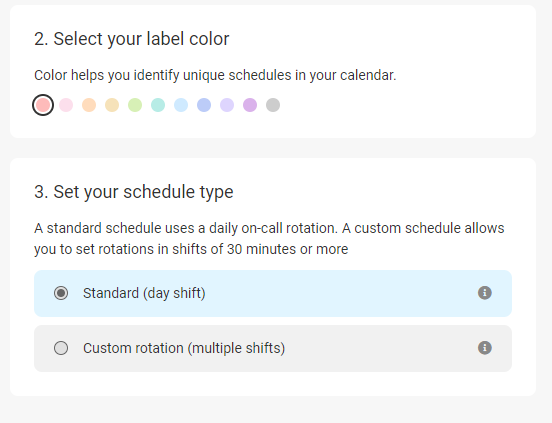Screen dimensions: 552x423
Task: Pick the selected salmon red label color
Action: [x=43, y=105]
